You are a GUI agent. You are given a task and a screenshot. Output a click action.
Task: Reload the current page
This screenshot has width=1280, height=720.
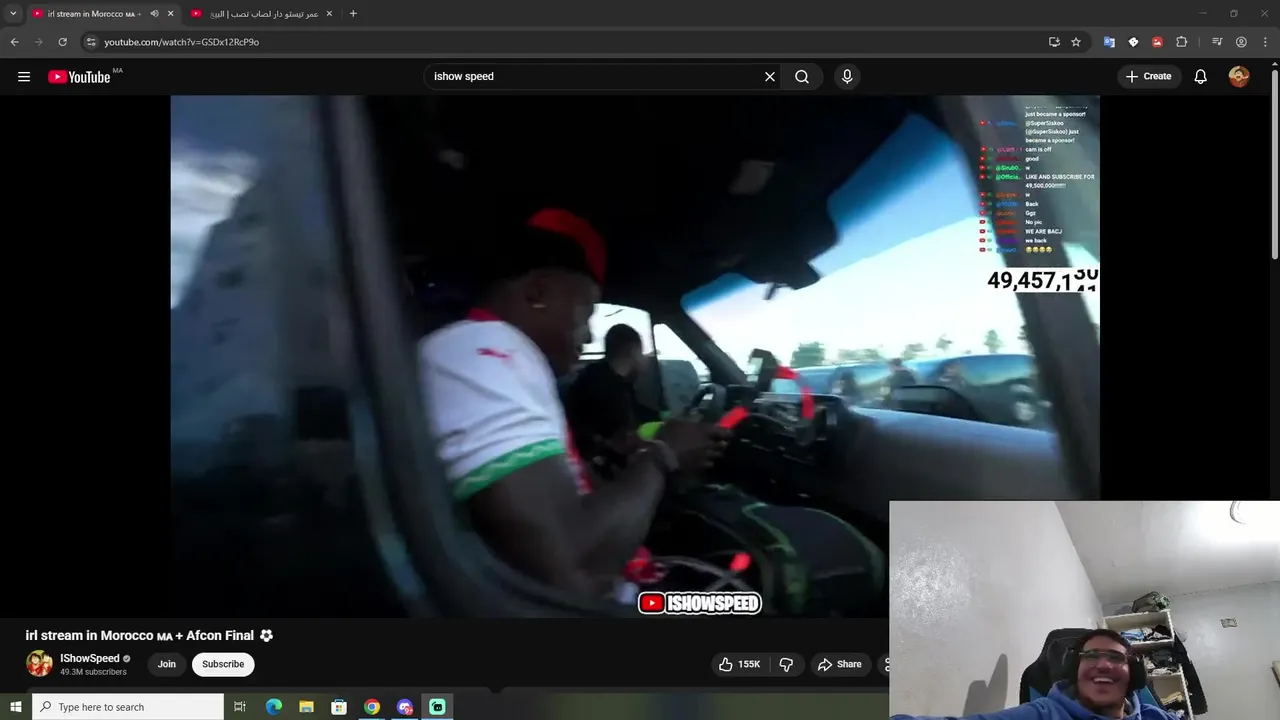[x=62, y=42]
